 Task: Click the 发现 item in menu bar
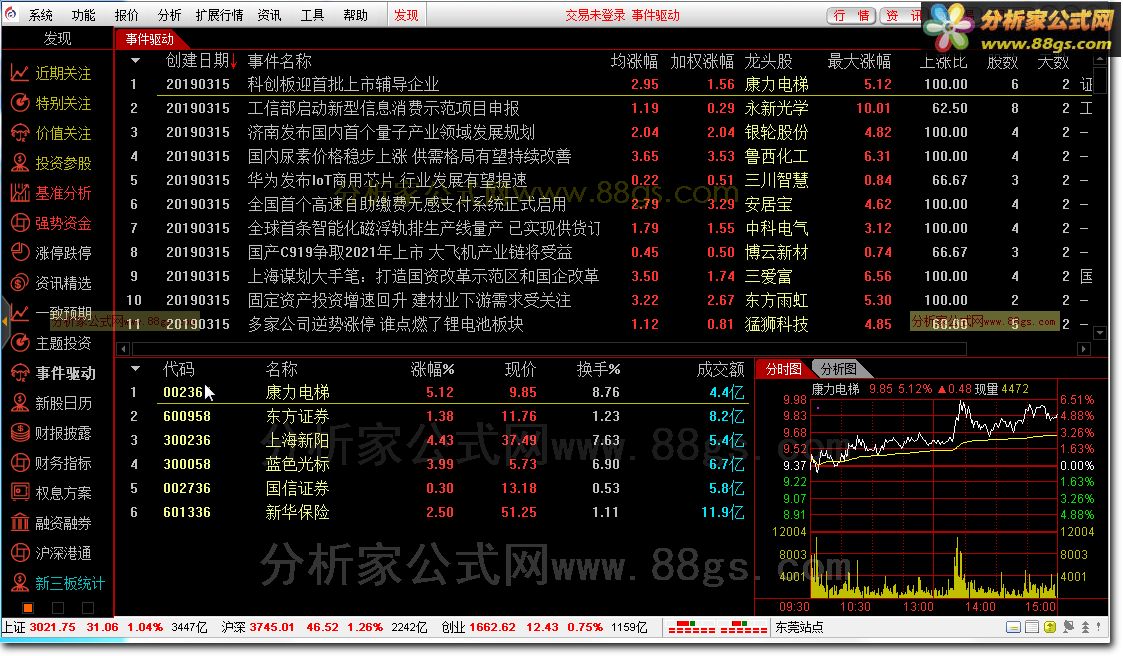pos(406,15)
